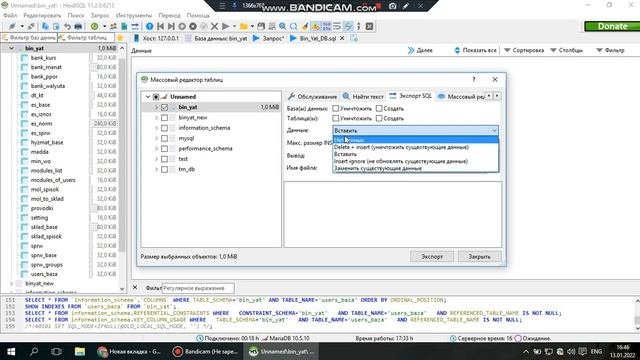The width and height of the screenshot is (640, 360).
Task: Click the regular expression filter field
Action: tap(198, 288)
